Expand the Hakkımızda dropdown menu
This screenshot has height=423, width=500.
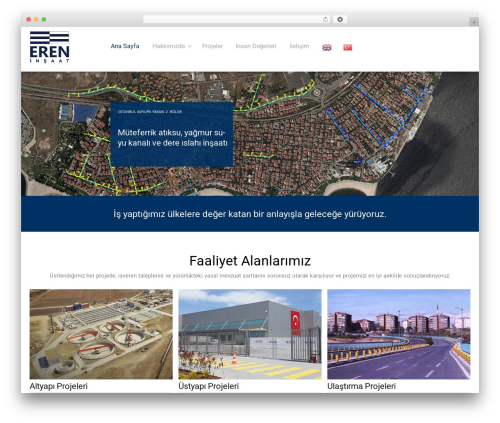coord(172,46)
